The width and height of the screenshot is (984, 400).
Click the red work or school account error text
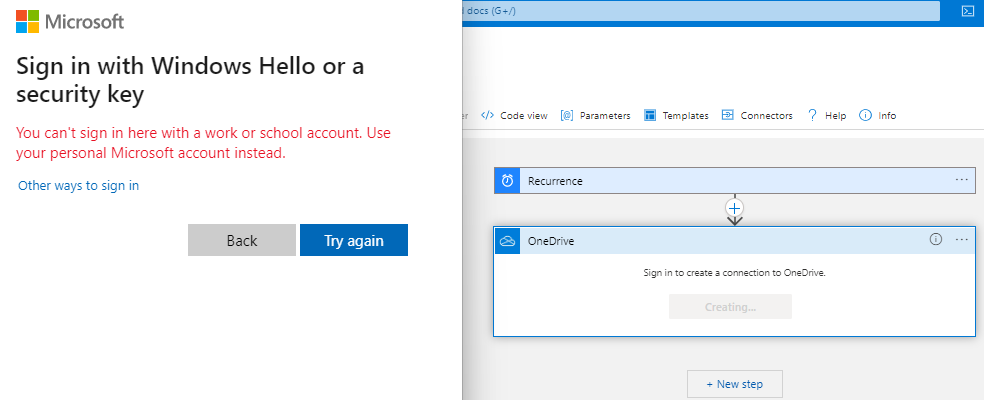coord(204,143)
